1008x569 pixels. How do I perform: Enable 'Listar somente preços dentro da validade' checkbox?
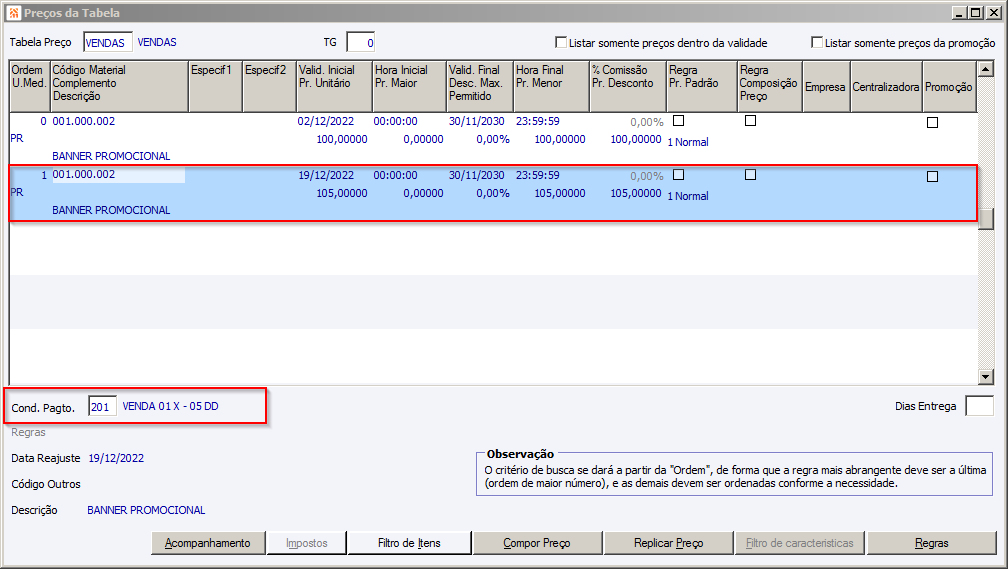(561, 43)
